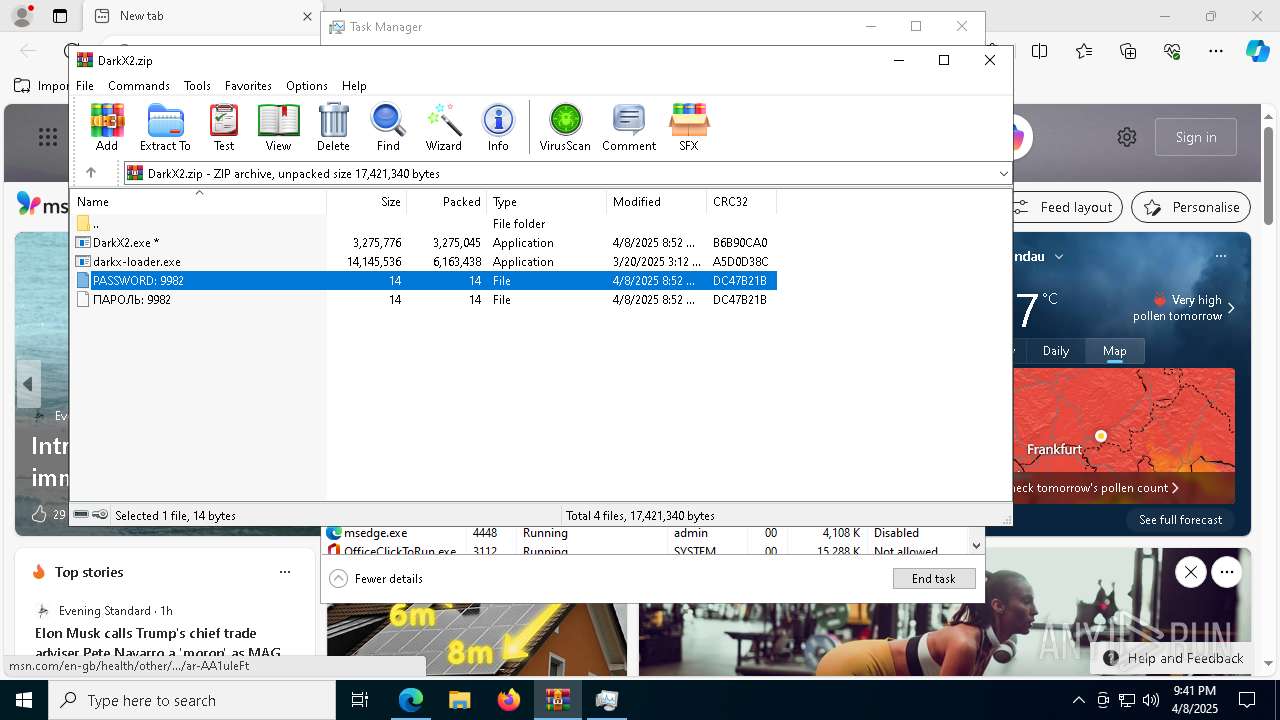Go up one folder level arrow
The width and height of the screenshot is (1280, 720).
[x=91, y=173]
